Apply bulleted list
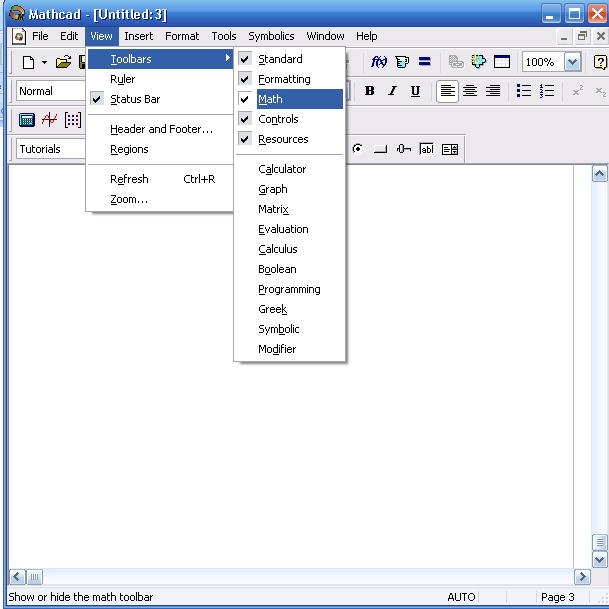Screen dimensions: 609x609 [x=524, y=91]
